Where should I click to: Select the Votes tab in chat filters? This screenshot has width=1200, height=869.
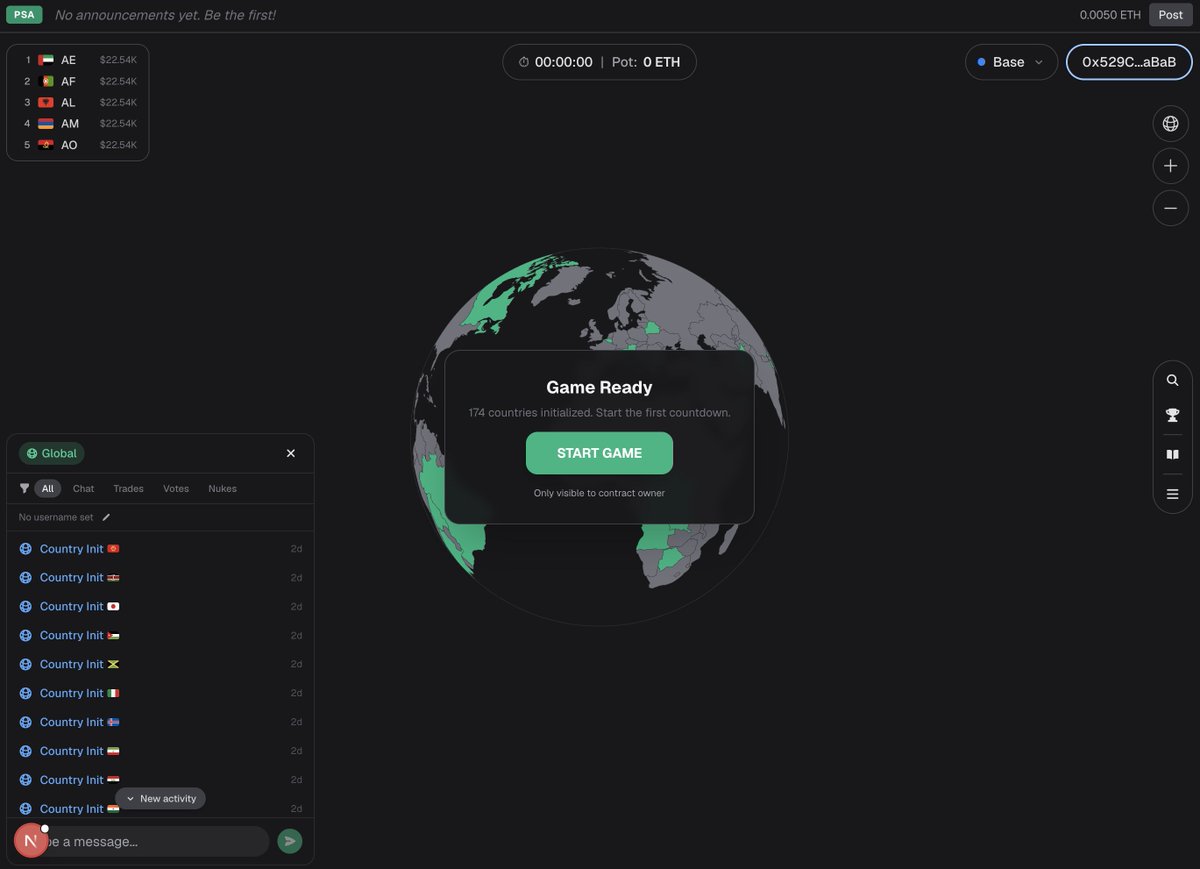point(176,488)
